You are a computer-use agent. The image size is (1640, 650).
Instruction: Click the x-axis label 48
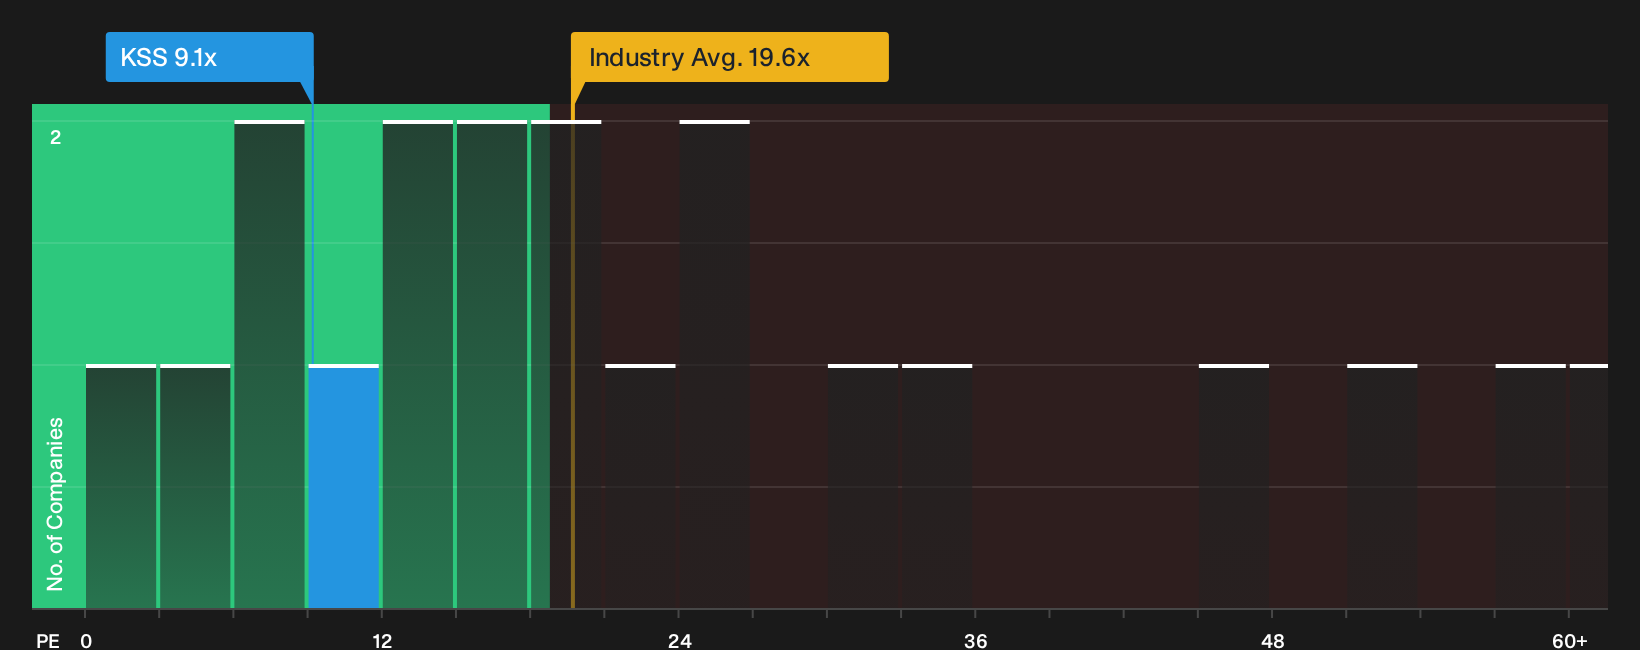(1272, 640)
